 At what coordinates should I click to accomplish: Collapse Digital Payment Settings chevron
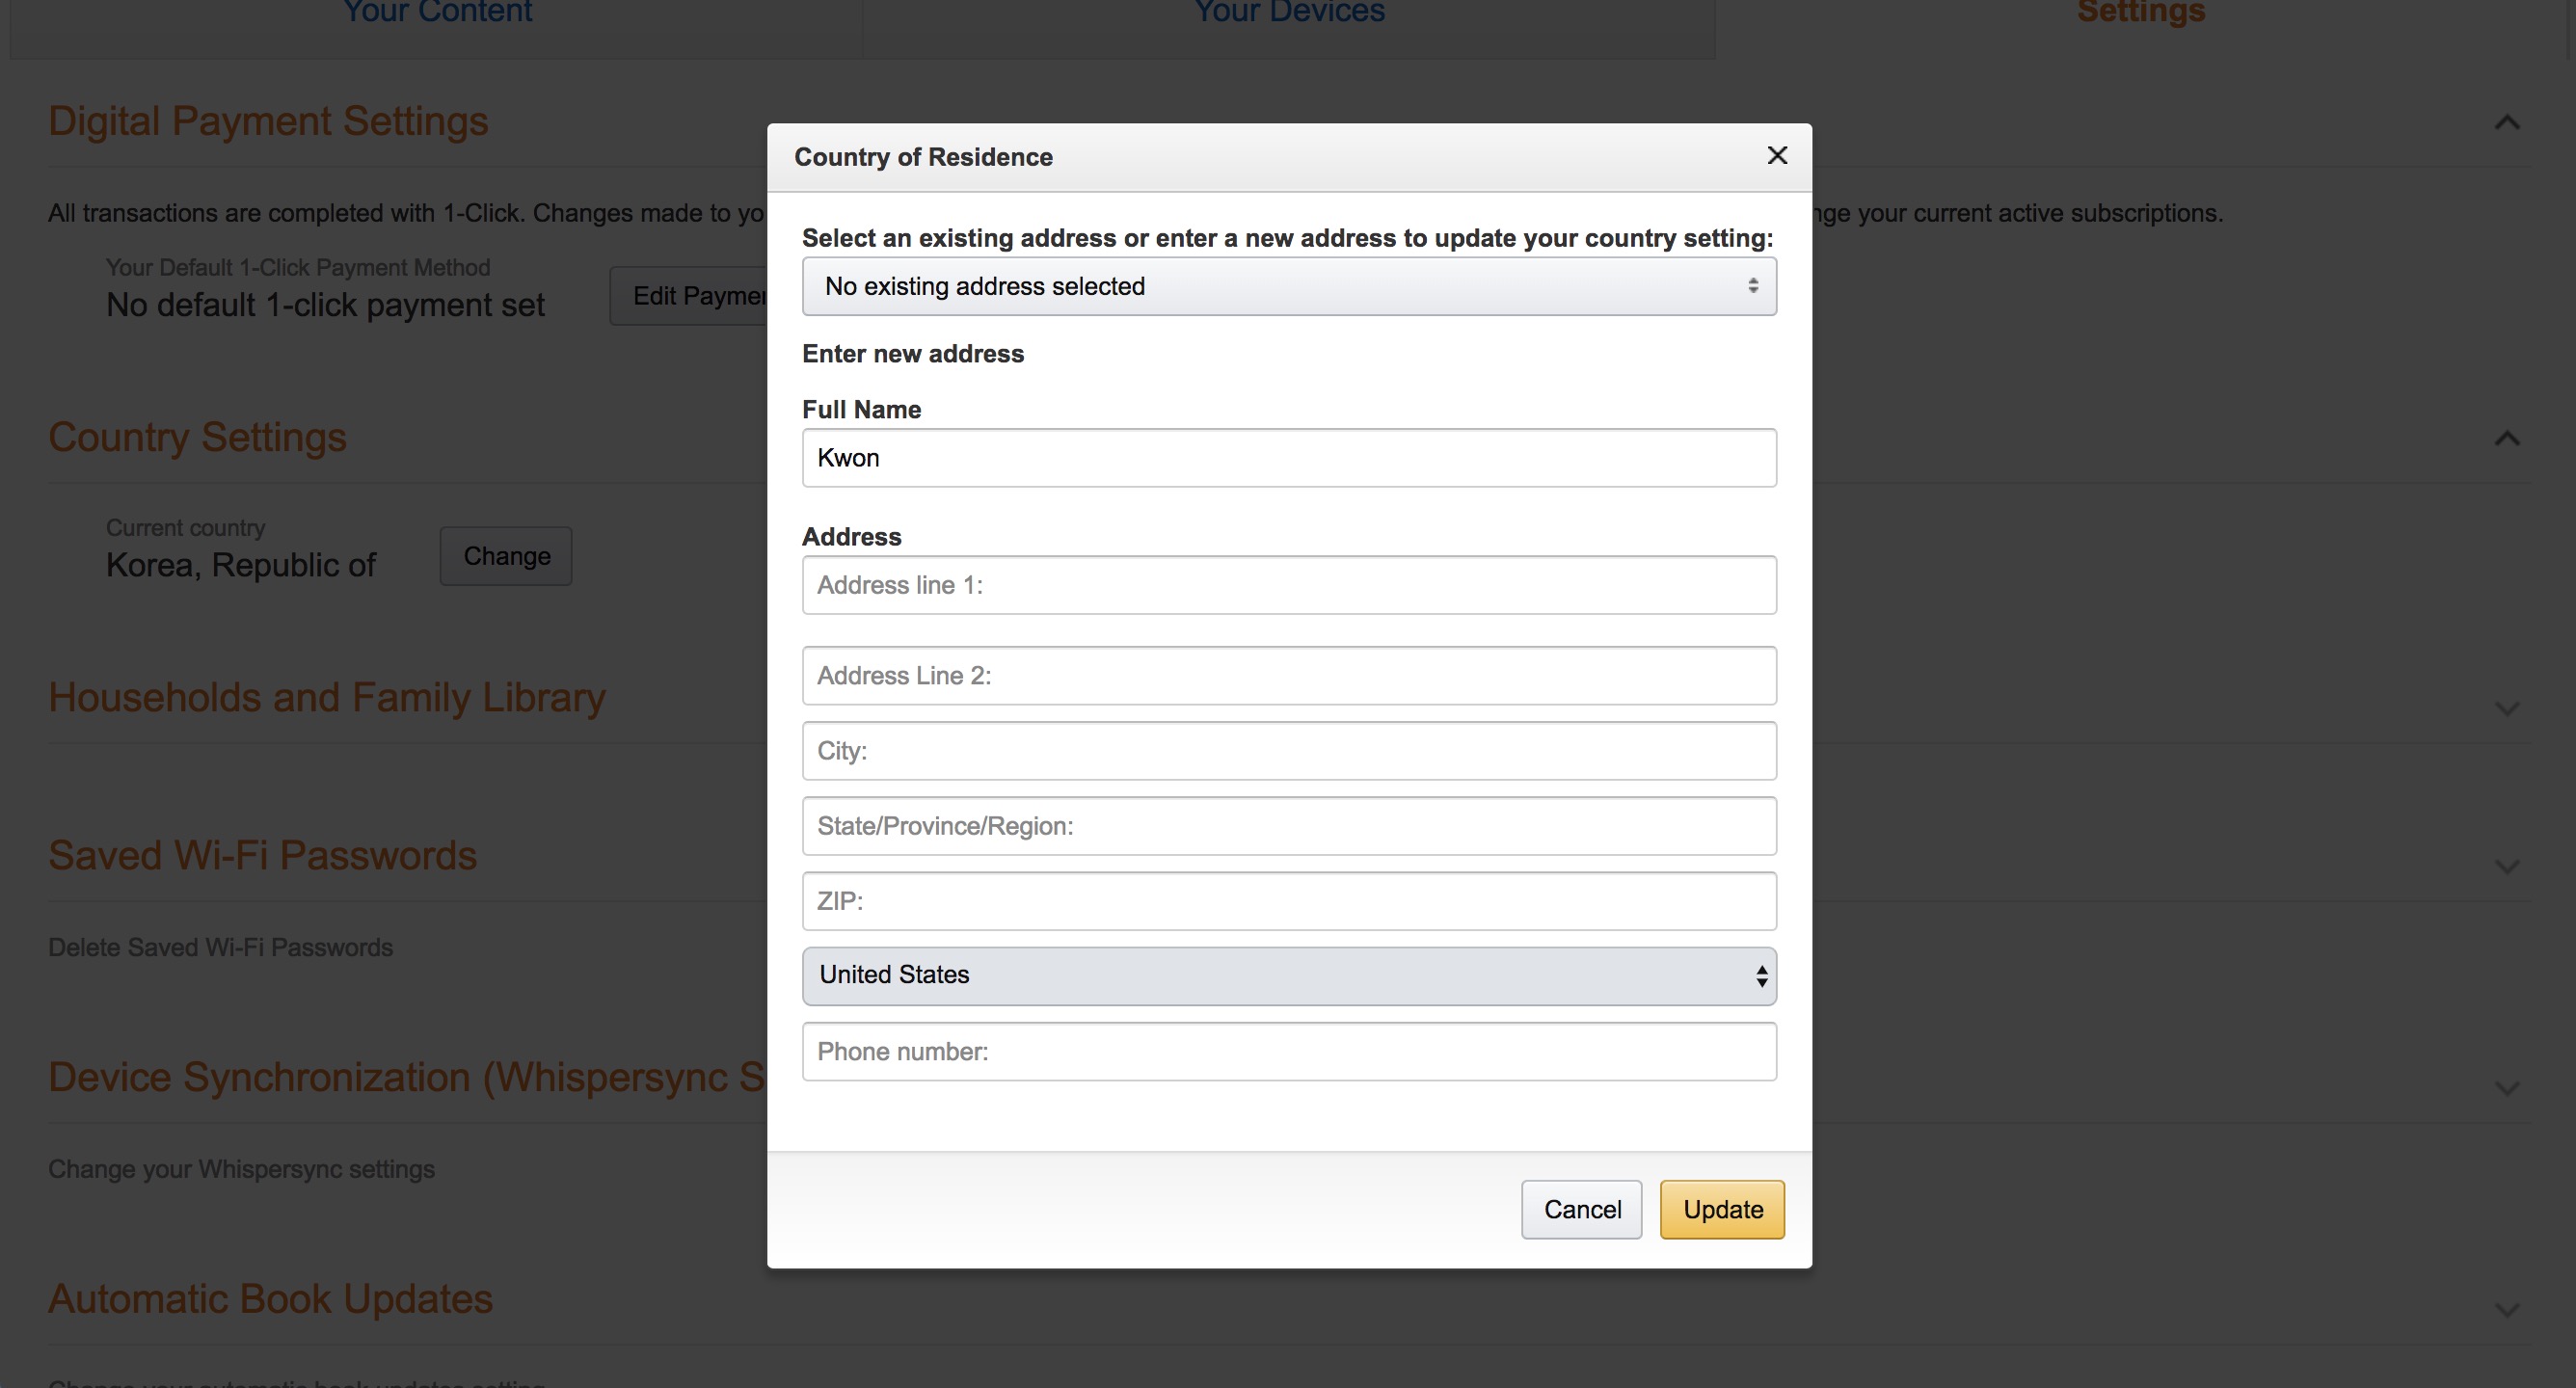pyautogui.click(x=2506, y=123)
